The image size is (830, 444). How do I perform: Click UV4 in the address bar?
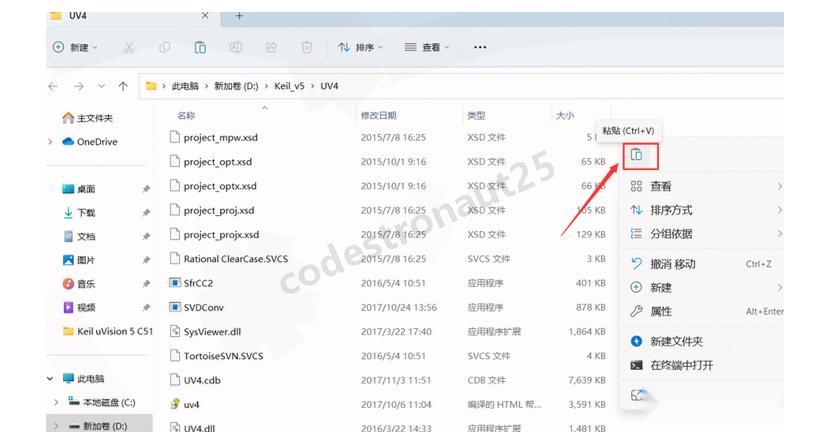click(329, 86)
